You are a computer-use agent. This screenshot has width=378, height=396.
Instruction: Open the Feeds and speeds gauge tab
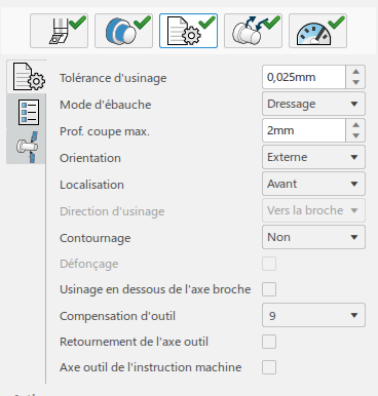318,31
